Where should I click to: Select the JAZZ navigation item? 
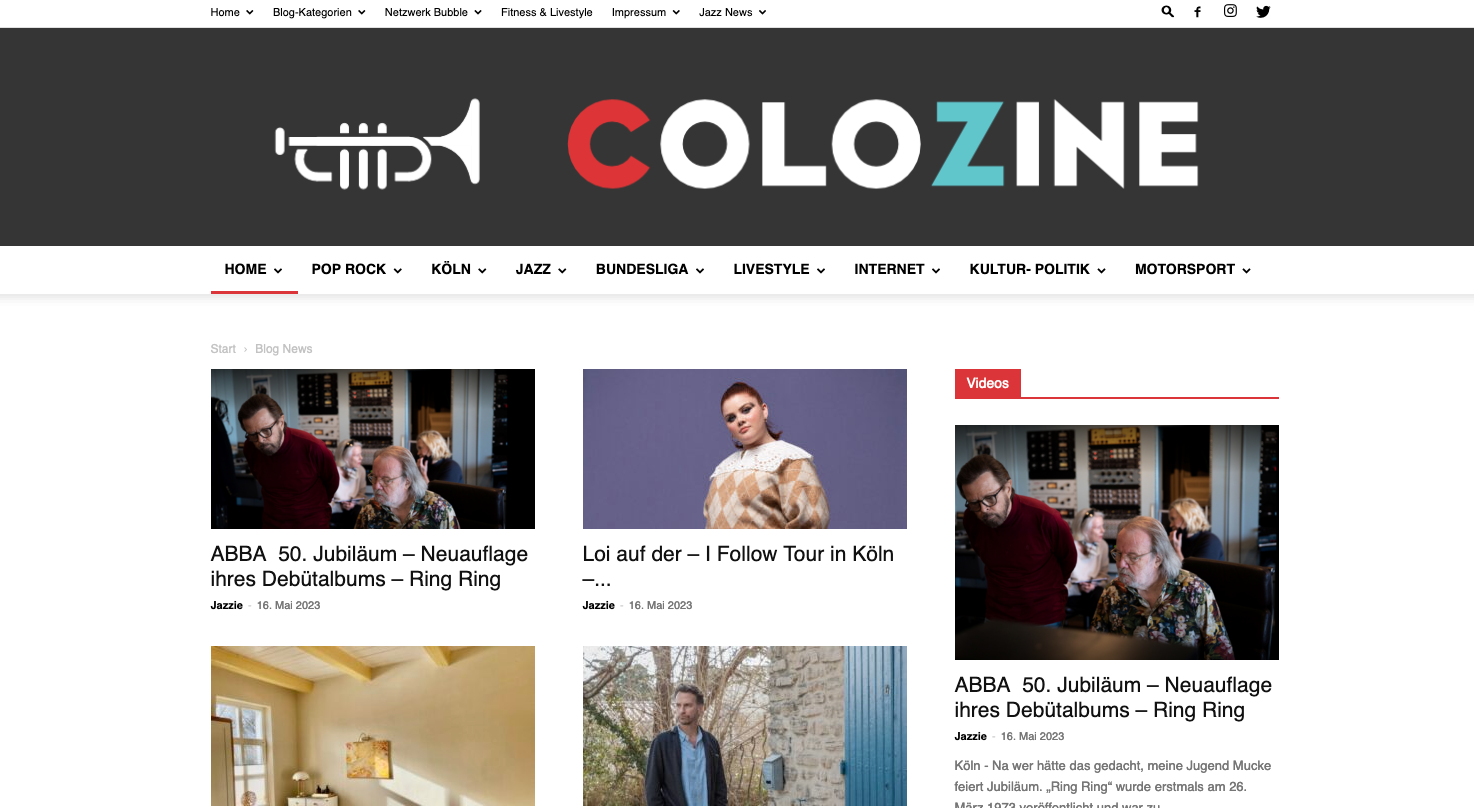[541, 269]
